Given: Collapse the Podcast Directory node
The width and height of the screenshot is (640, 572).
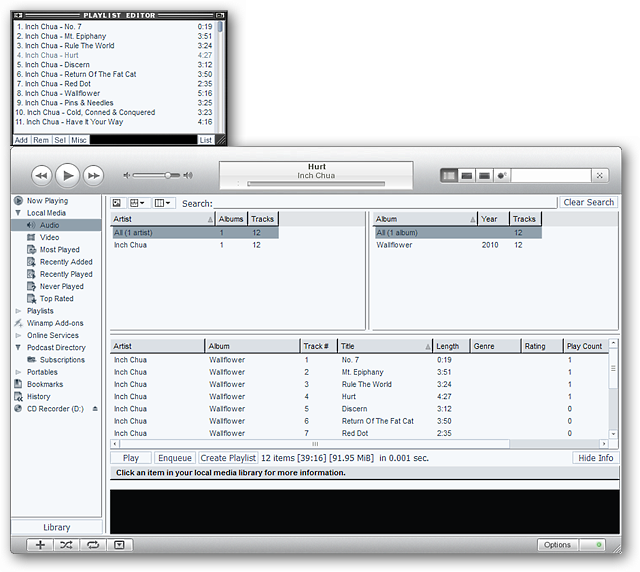Looking at the screenshot, I should click(x=18, y=347).
